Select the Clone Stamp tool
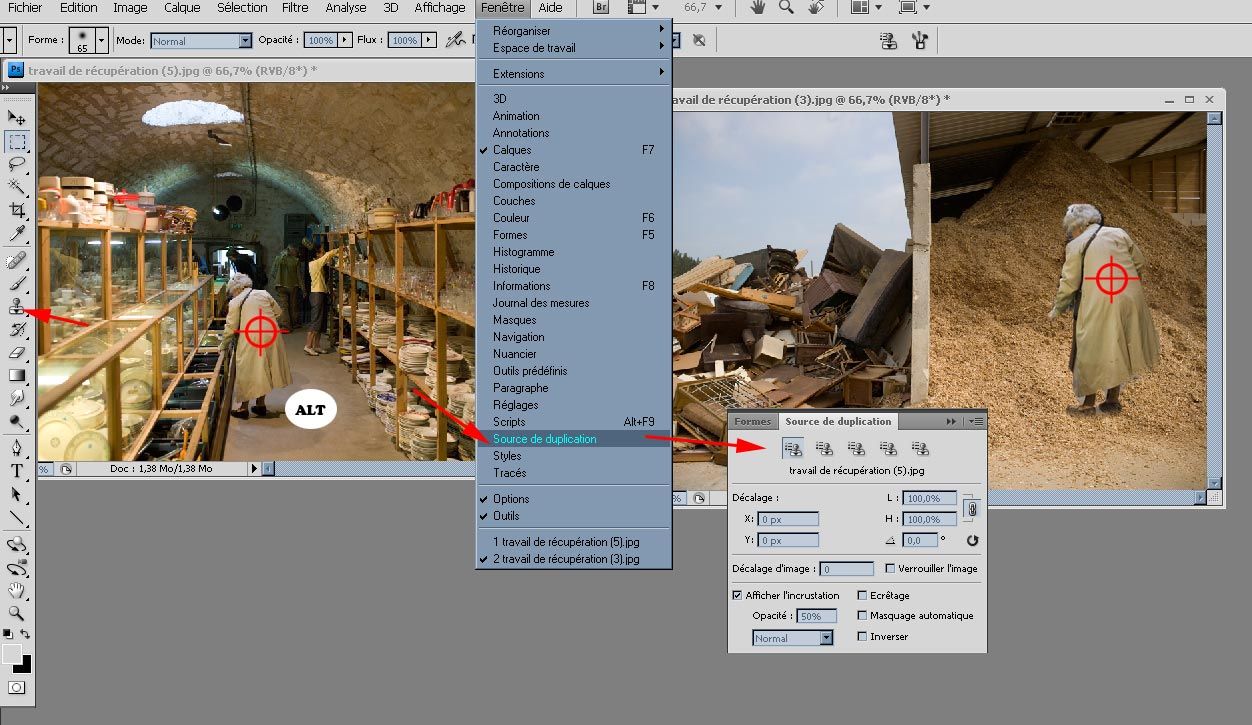The height and width of the screenshot is (725, 1252). click(17, 306)
